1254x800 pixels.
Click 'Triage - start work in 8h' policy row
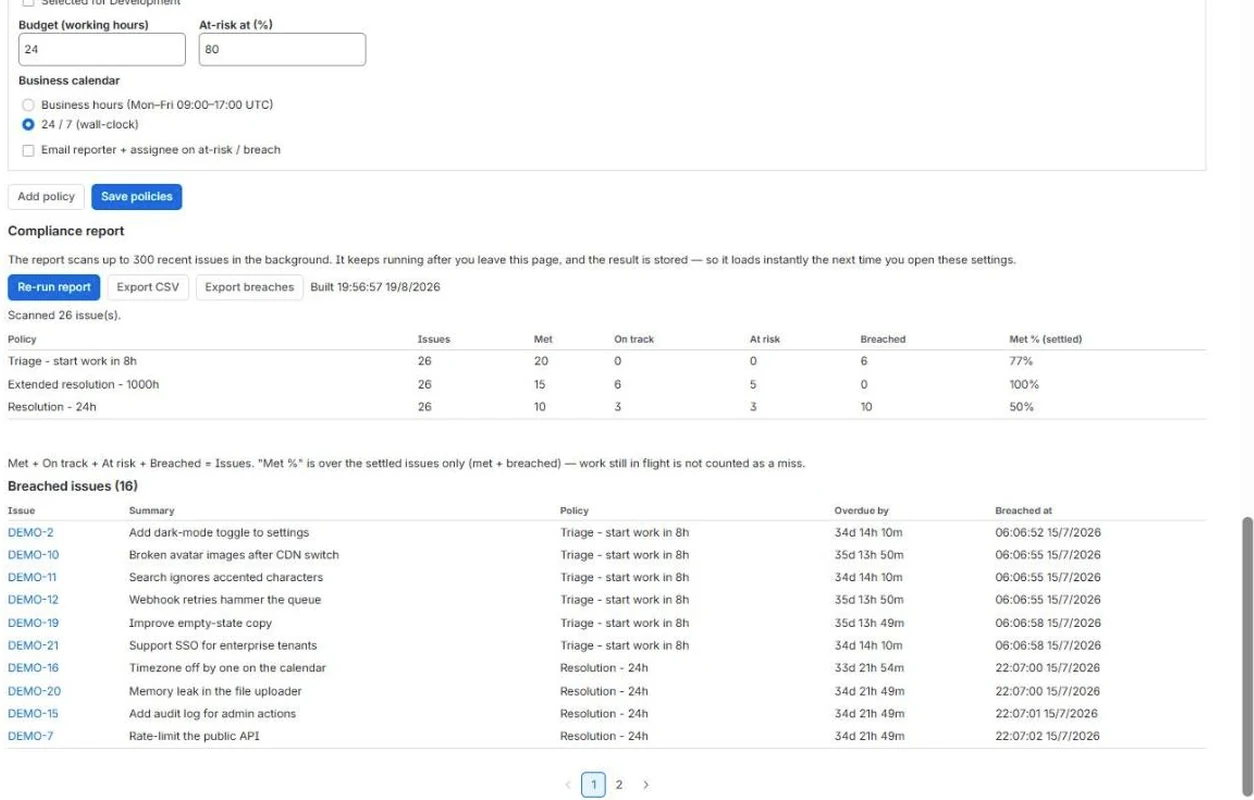coord(607,361)
